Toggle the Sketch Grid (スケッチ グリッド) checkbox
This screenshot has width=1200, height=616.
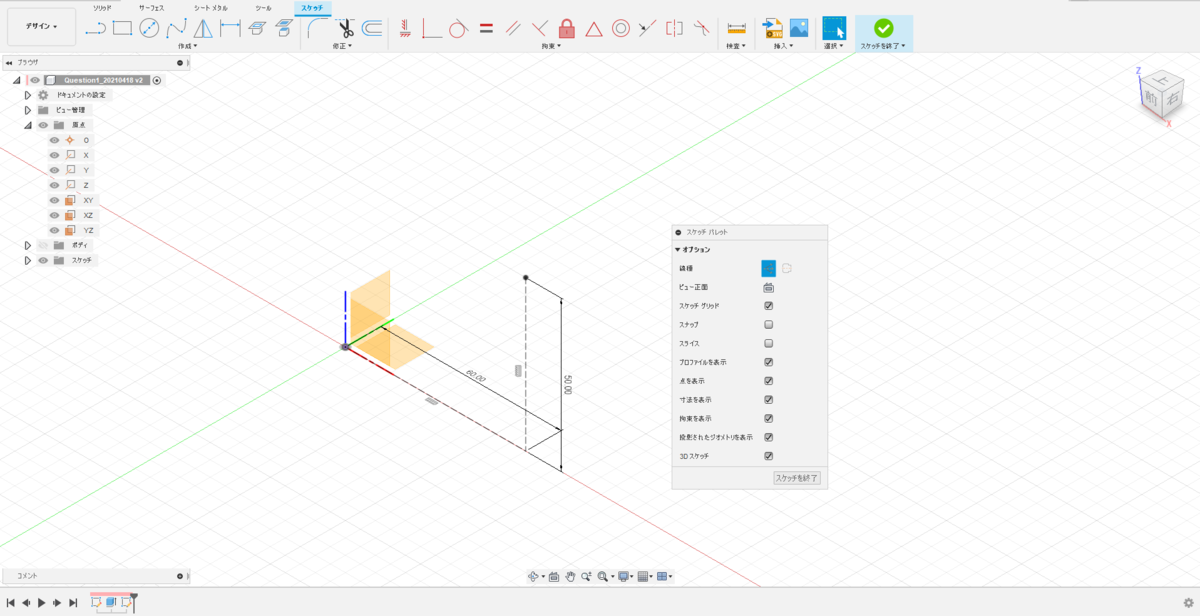(769, 306)
